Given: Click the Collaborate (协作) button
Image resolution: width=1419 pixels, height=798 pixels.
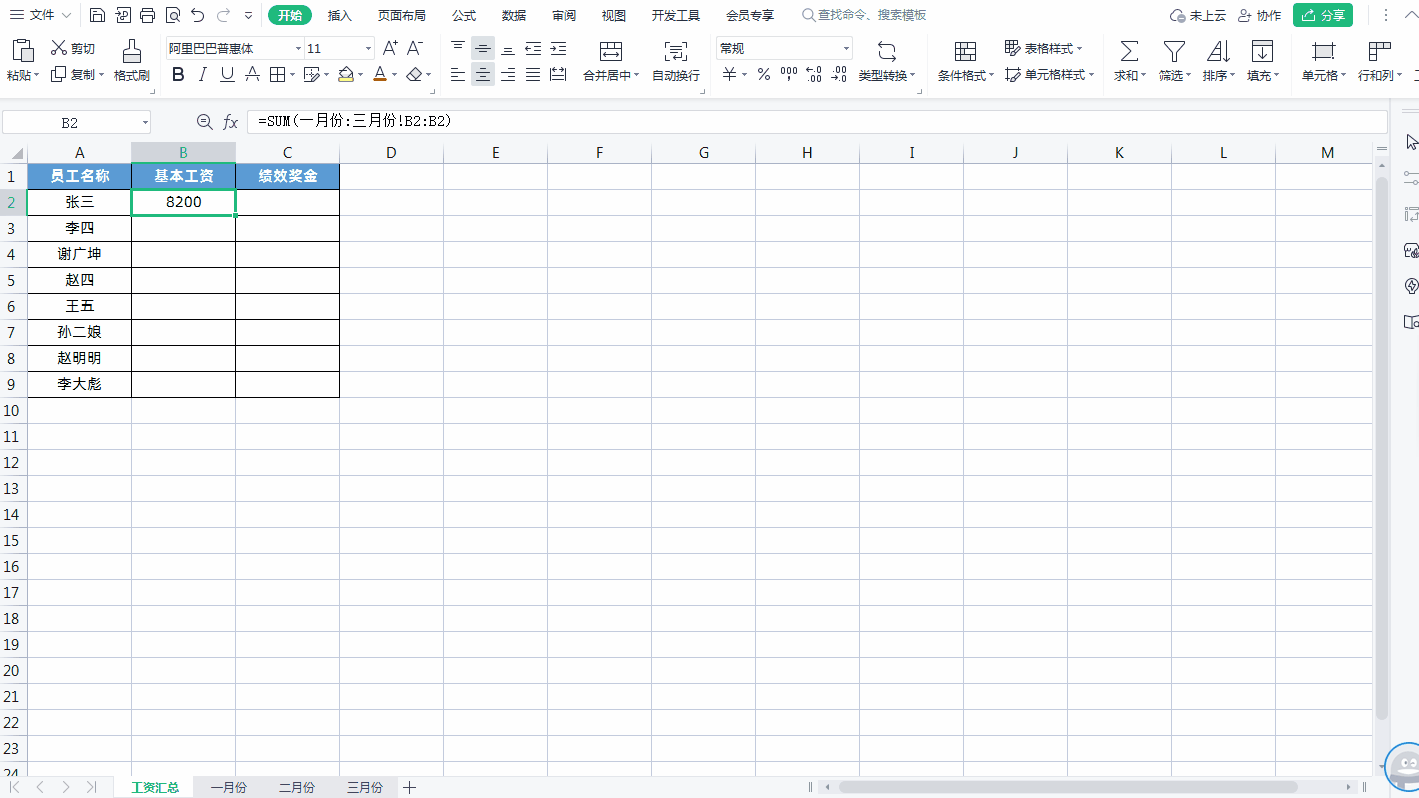Looking at the screenshot, I should click(1259, 15).
